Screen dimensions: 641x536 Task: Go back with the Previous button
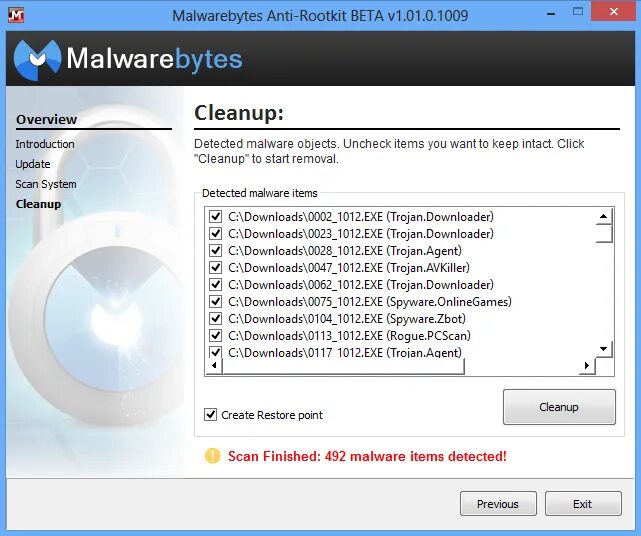tap(498, 504)
